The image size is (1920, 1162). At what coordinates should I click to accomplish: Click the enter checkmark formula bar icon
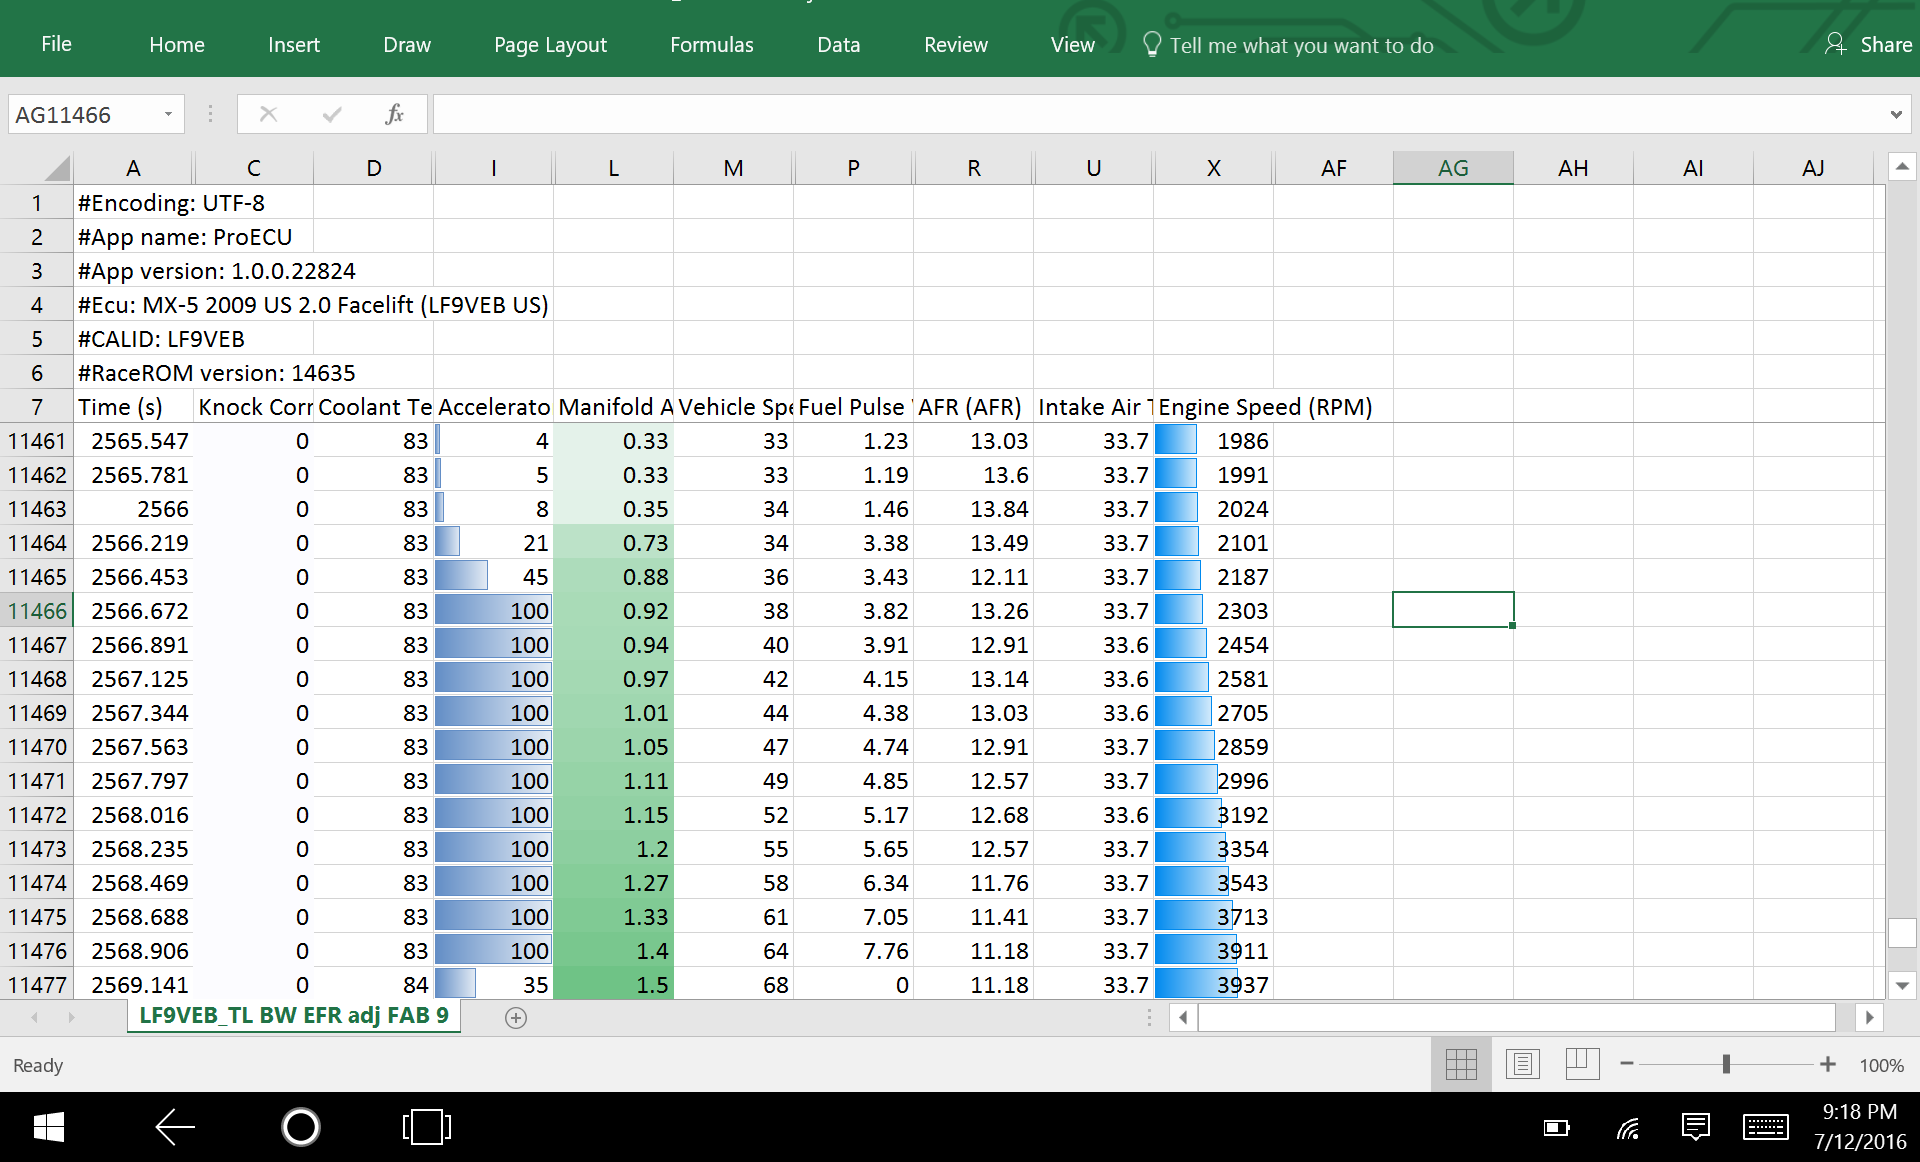pos(332,114)
